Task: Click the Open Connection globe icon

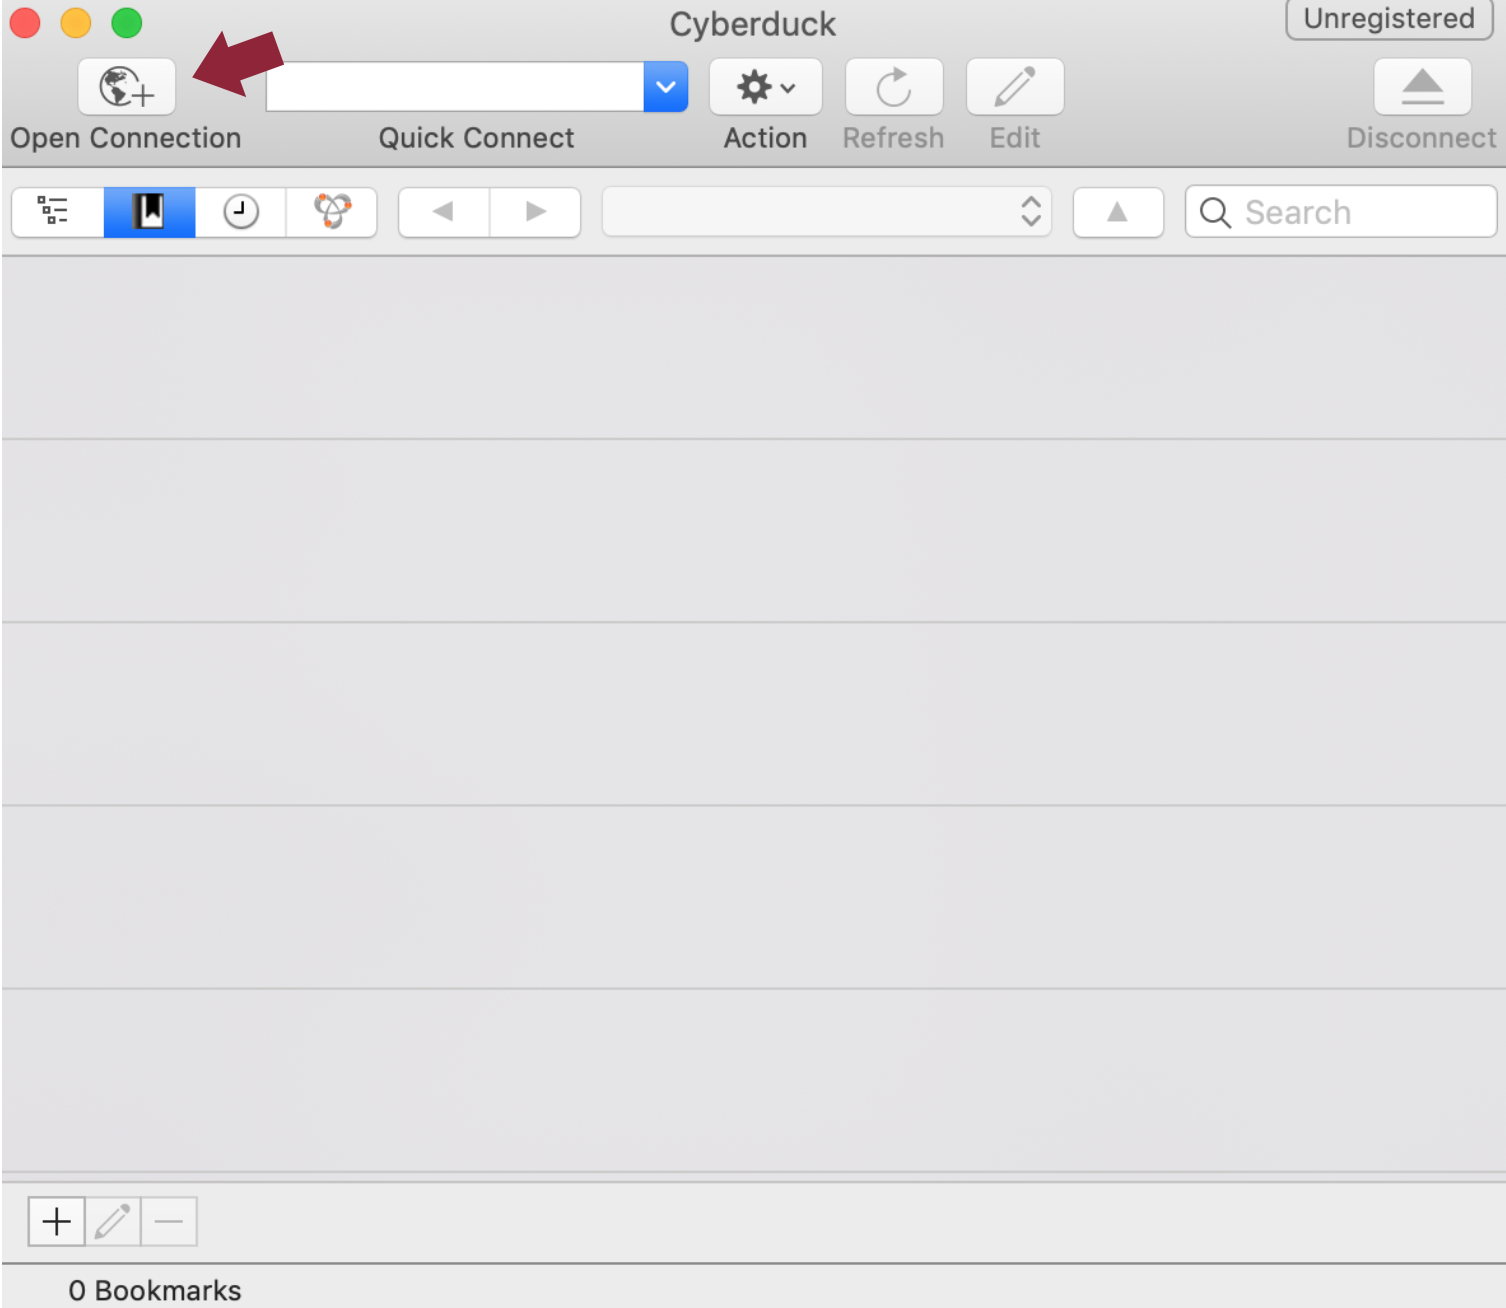Action: point(127,87)
